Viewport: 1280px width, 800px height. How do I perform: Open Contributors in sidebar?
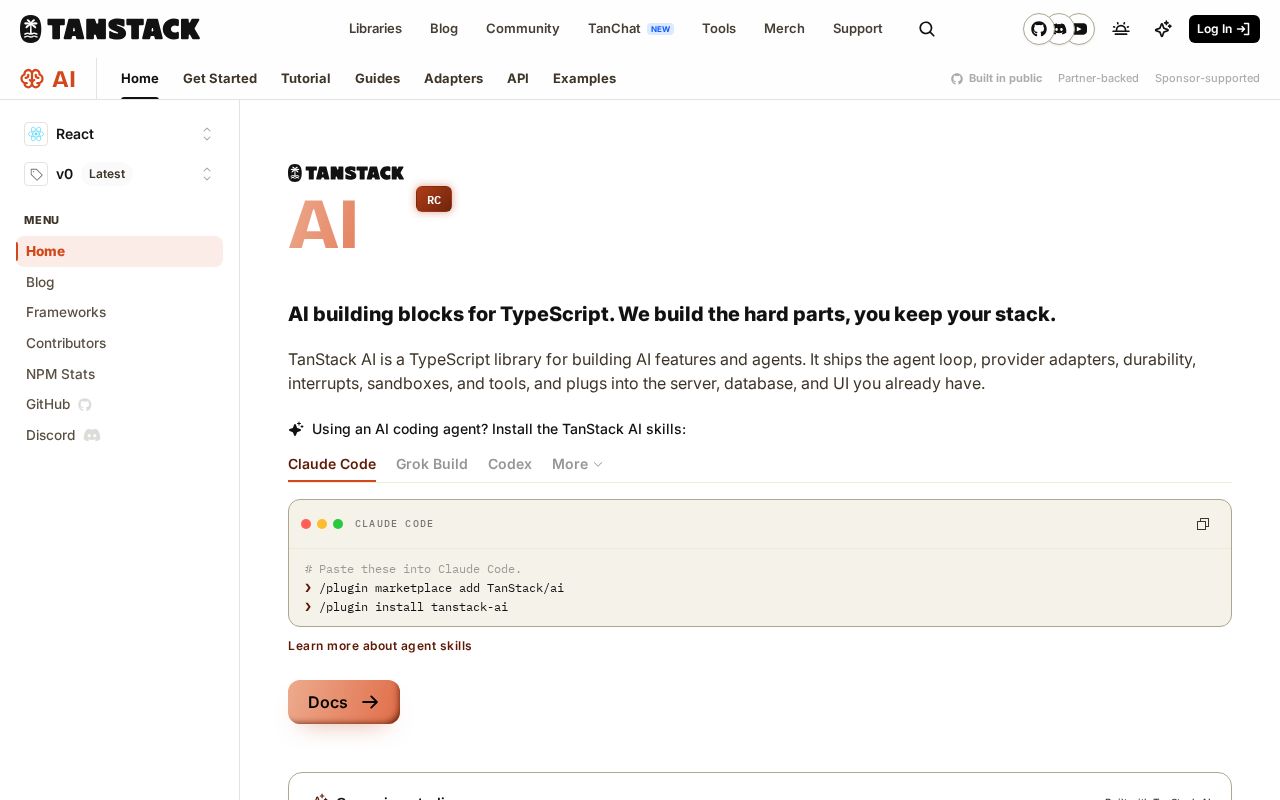(x=119, y=343)
